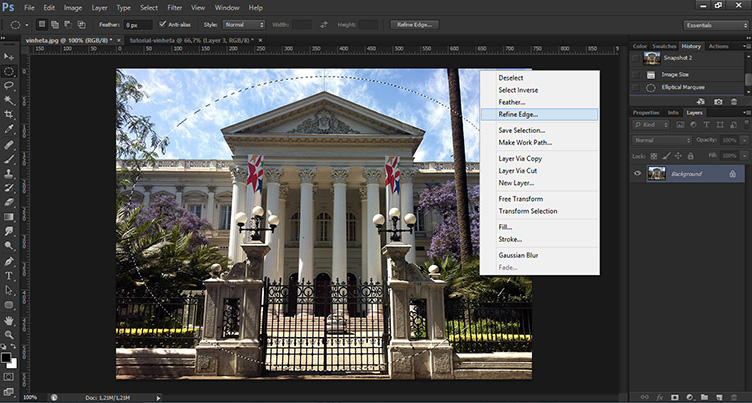Image resolution: width=752 pixels, height=403 pixels.
Task: Open the layer blend mode dropdown
Action: pos(660,140)
